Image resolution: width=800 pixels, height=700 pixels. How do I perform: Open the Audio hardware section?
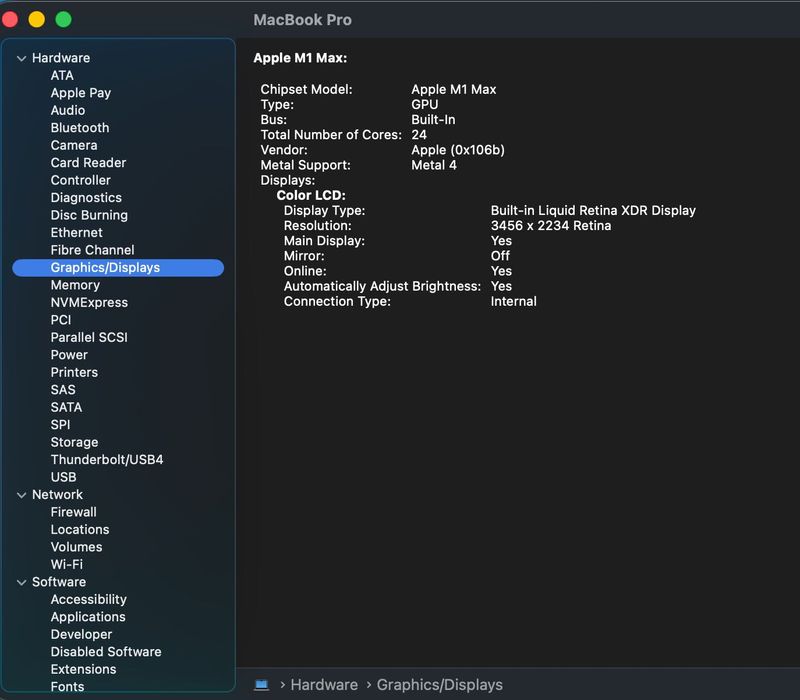pyautogui.click(x=68, y=110)
